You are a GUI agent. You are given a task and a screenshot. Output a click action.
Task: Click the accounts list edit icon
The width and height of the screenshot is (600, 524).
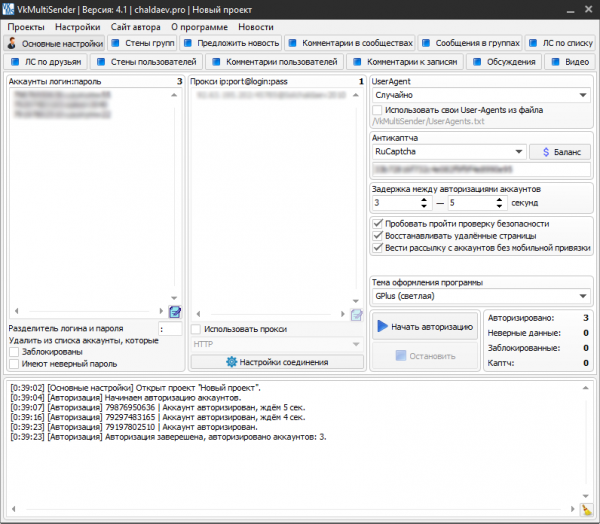point(175,312)
